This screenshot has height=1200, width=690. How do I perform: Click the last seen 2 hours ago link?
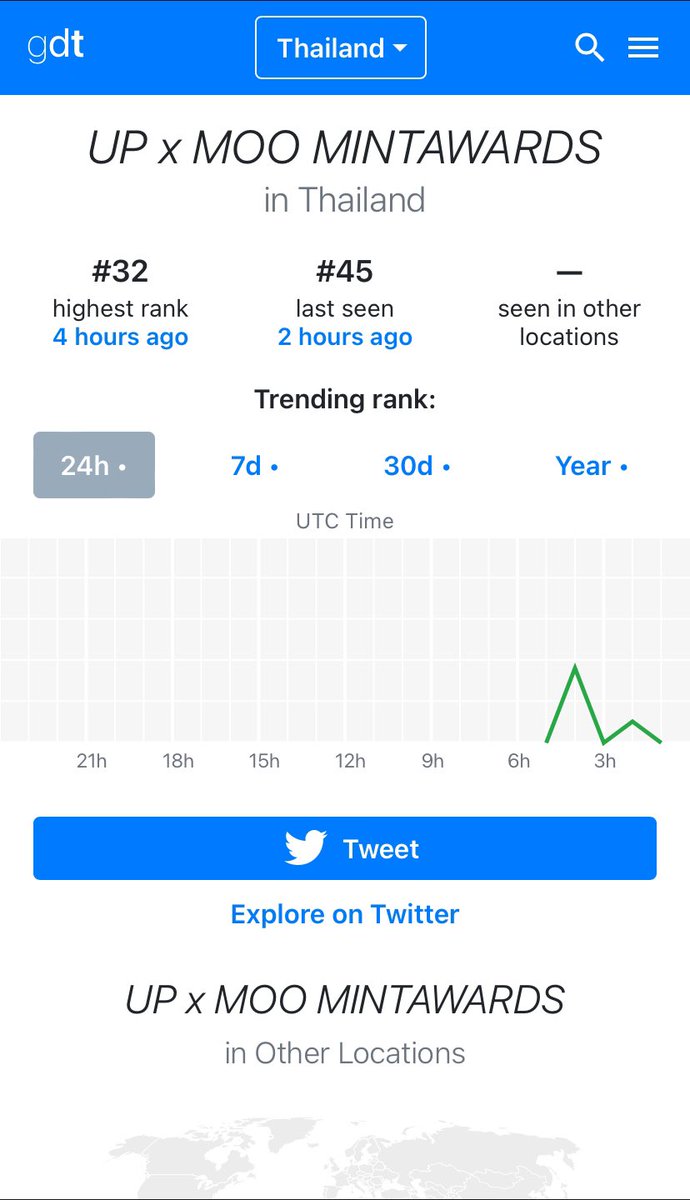pos(345,337)
